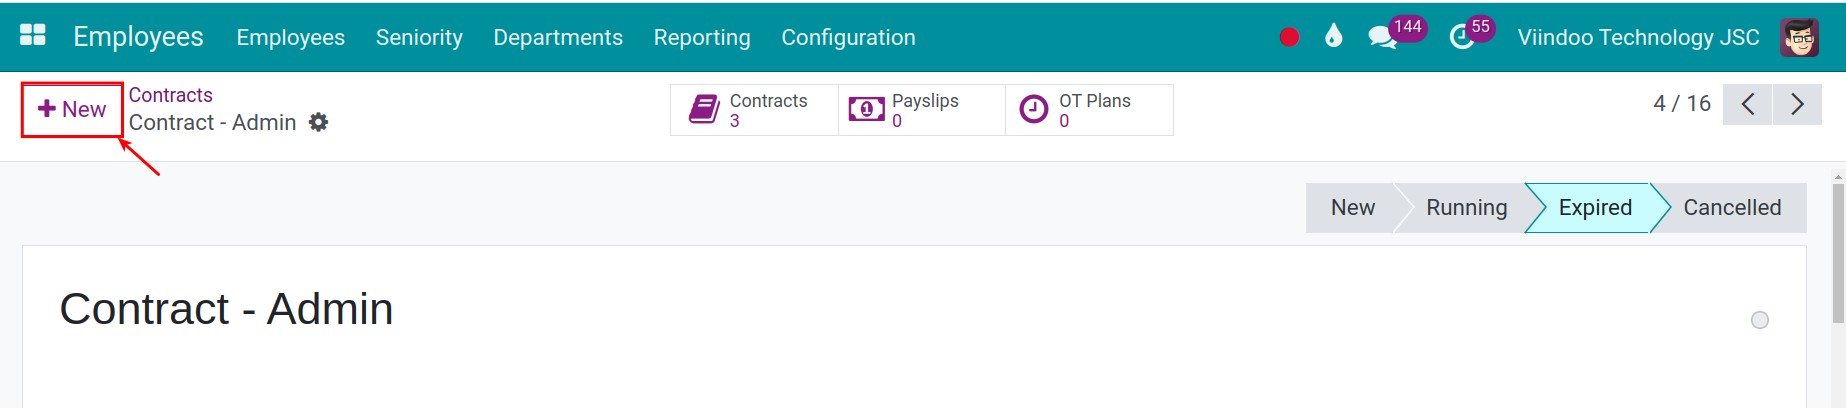
Task: Open the Reporting menu
Action: click(x=702, y=37)
